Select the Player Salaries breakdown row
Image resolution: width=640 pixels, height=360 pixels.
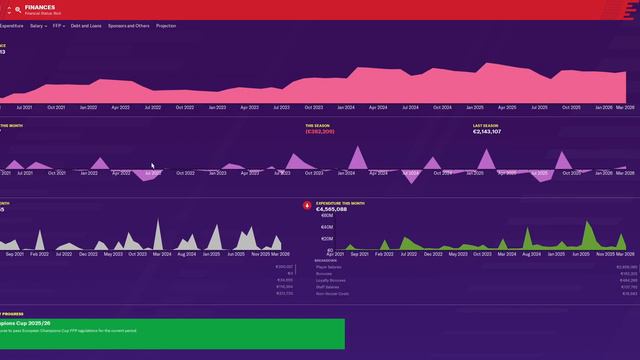(x=476, y=267)
